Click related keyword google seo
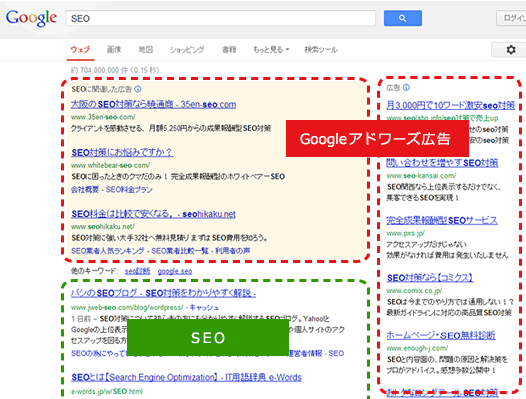526x399 pixels. pyautogui.click(x=175, y=271)
